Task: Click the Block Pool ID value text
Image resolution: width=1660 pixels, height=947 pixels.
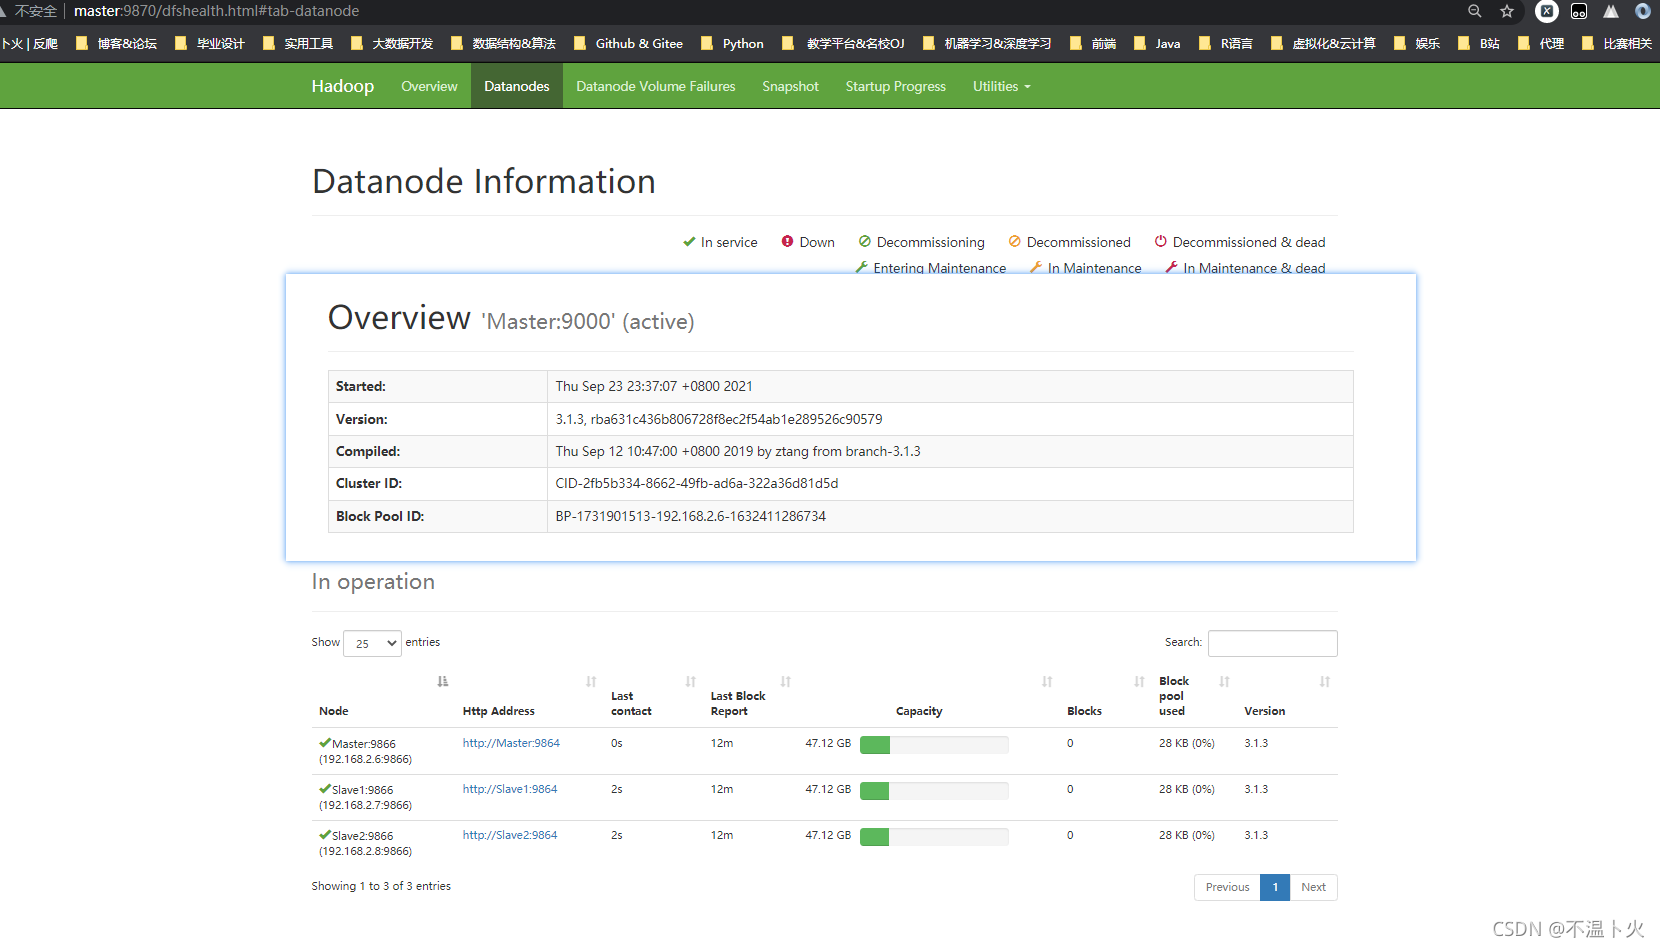Action: coord(691,516)
